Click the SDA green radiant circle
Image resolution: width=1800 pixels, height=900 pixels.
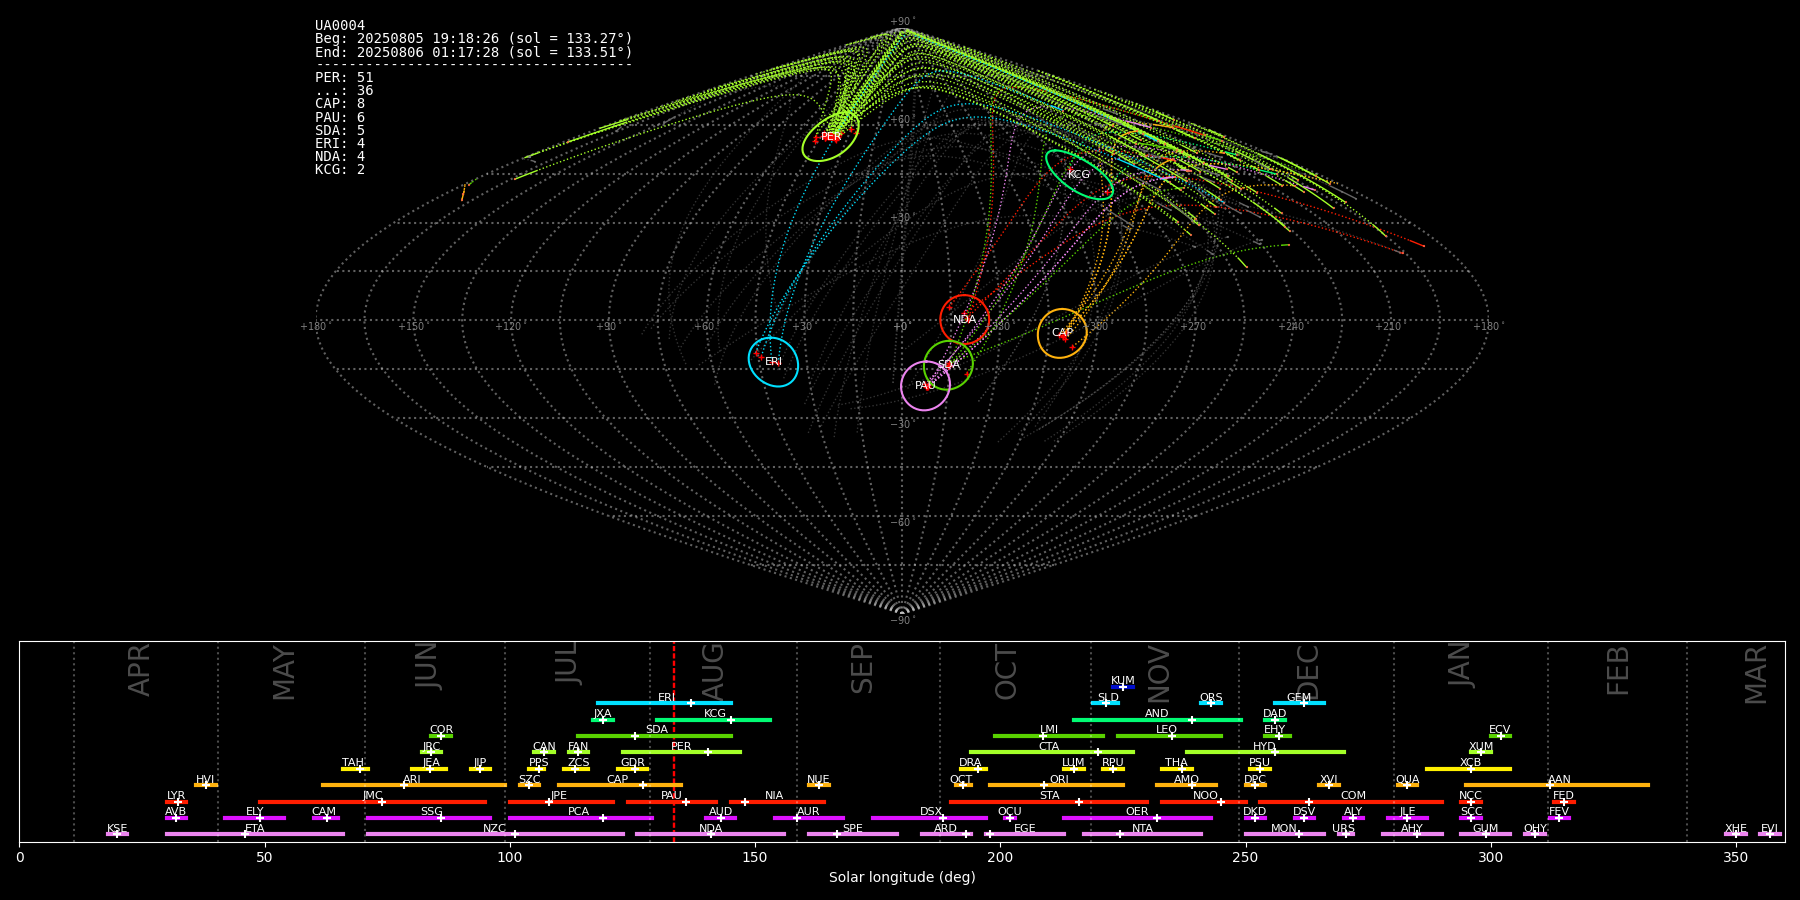point(948,365)
